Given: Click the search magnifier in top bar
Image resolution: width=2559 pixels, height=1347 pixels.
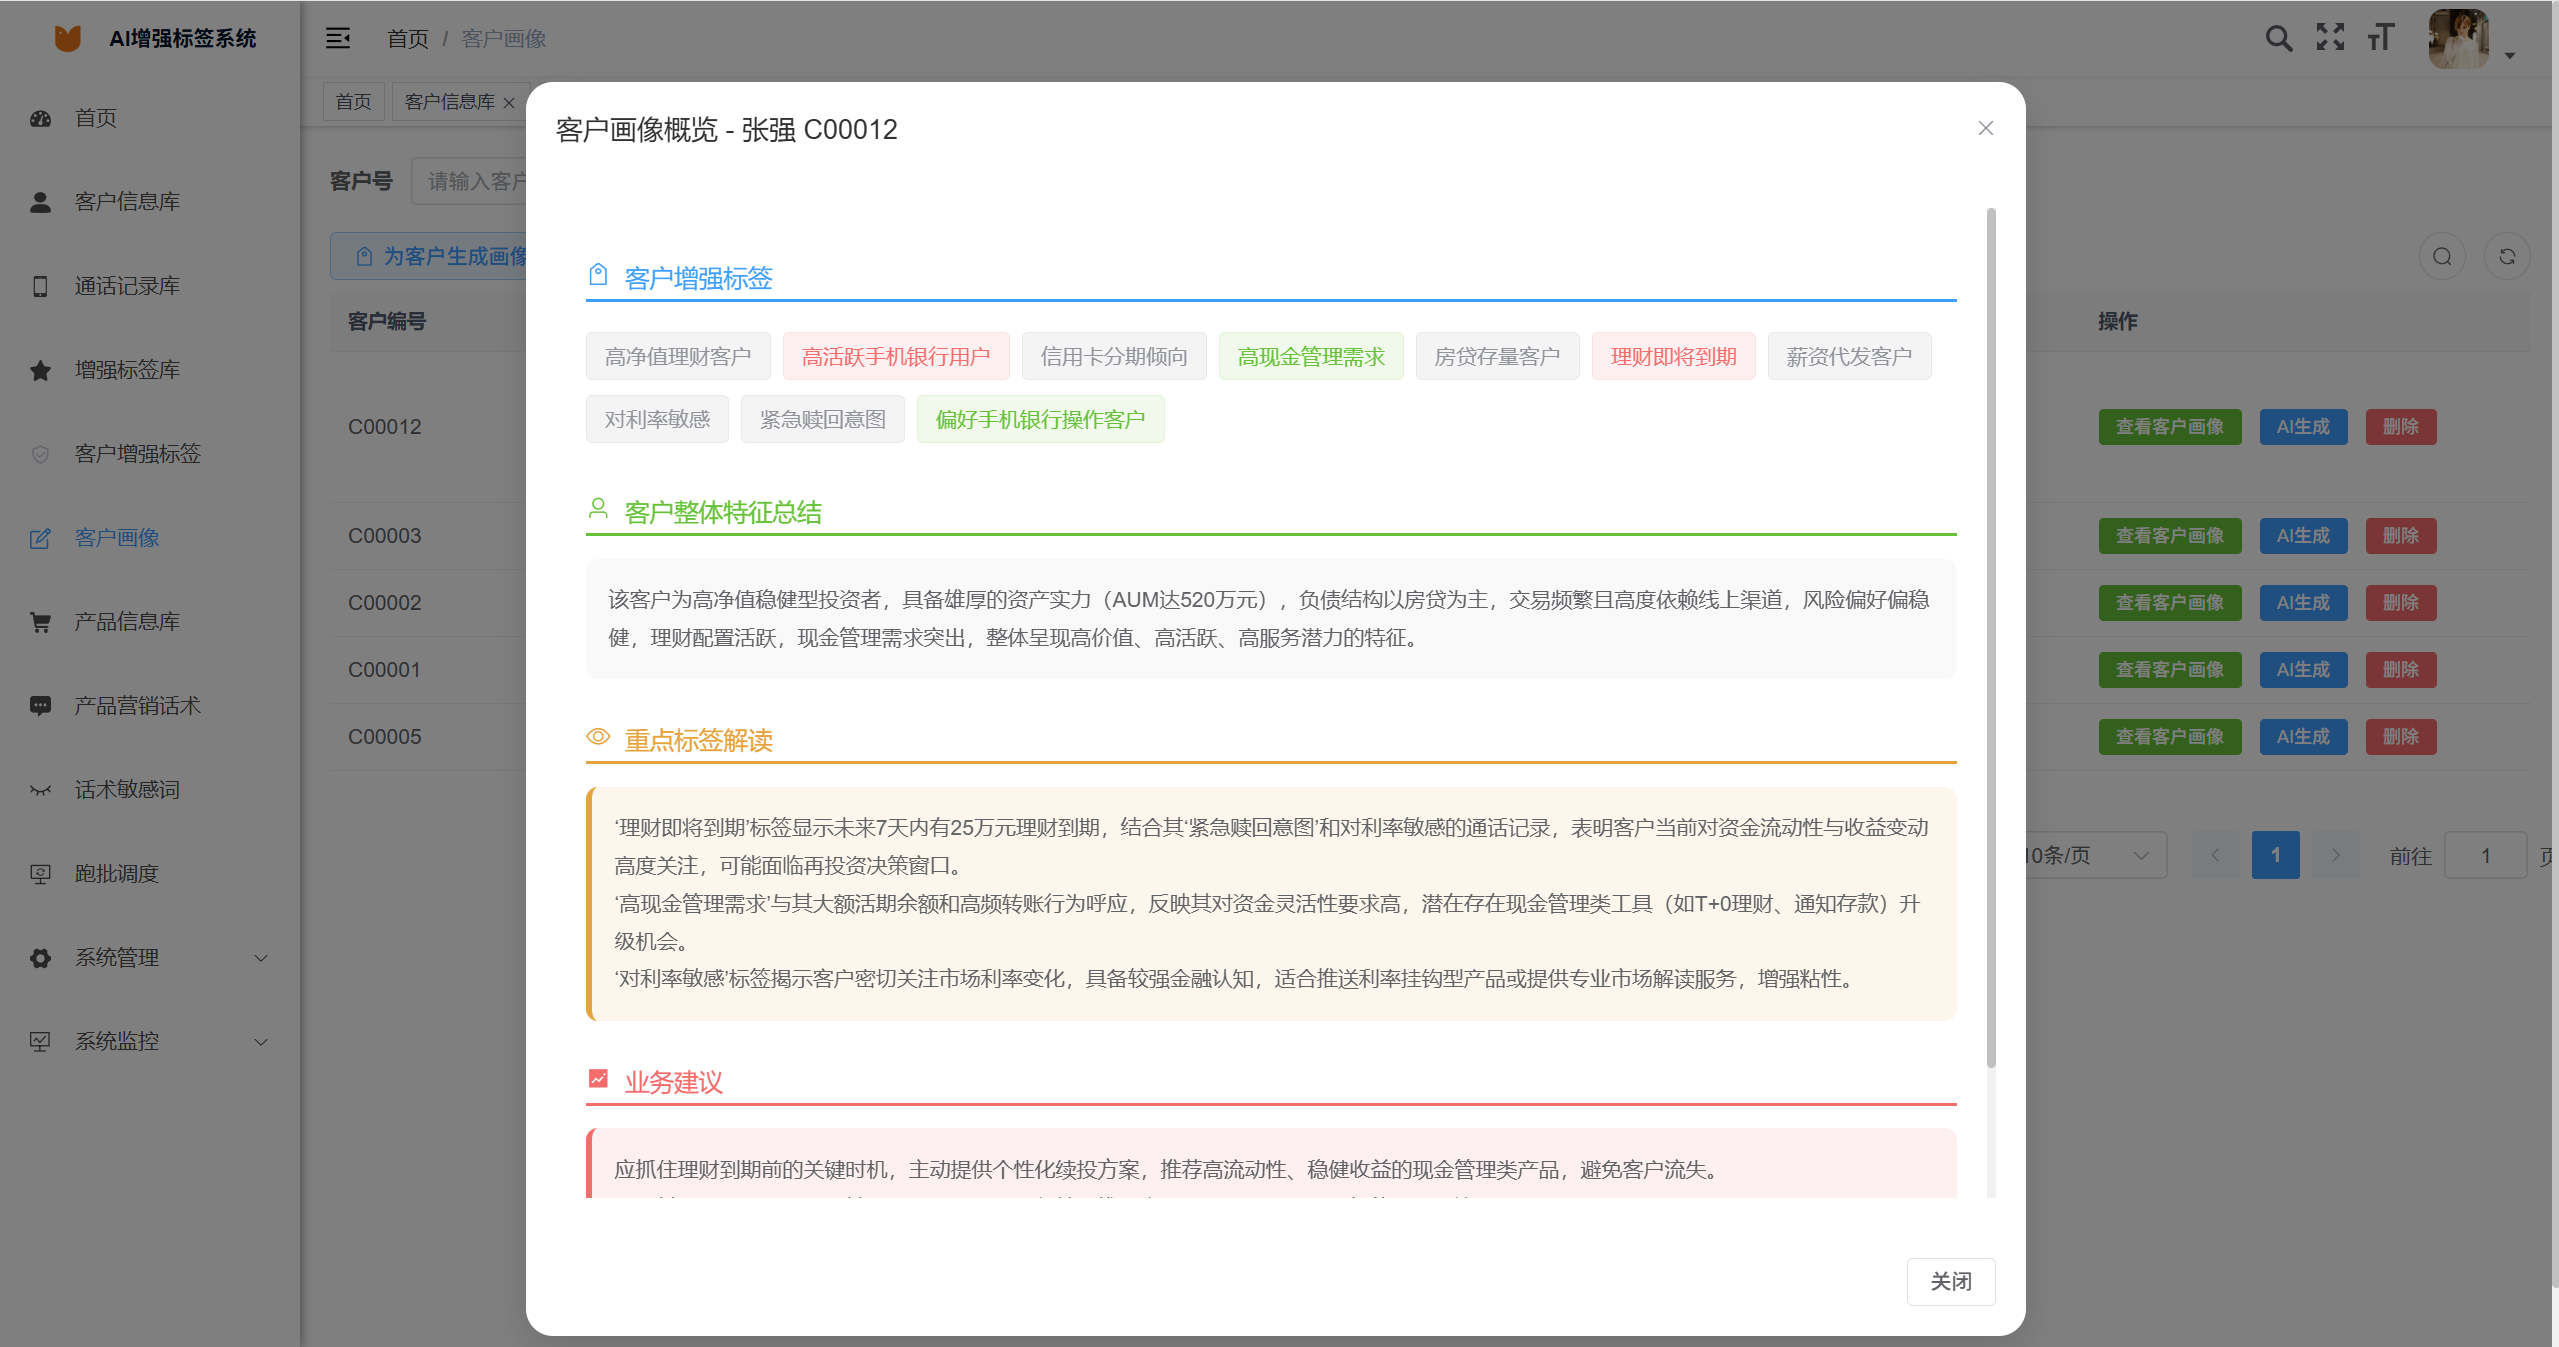Looking at the screenshot, I should pyautogui.click(x=2280, y=38).
